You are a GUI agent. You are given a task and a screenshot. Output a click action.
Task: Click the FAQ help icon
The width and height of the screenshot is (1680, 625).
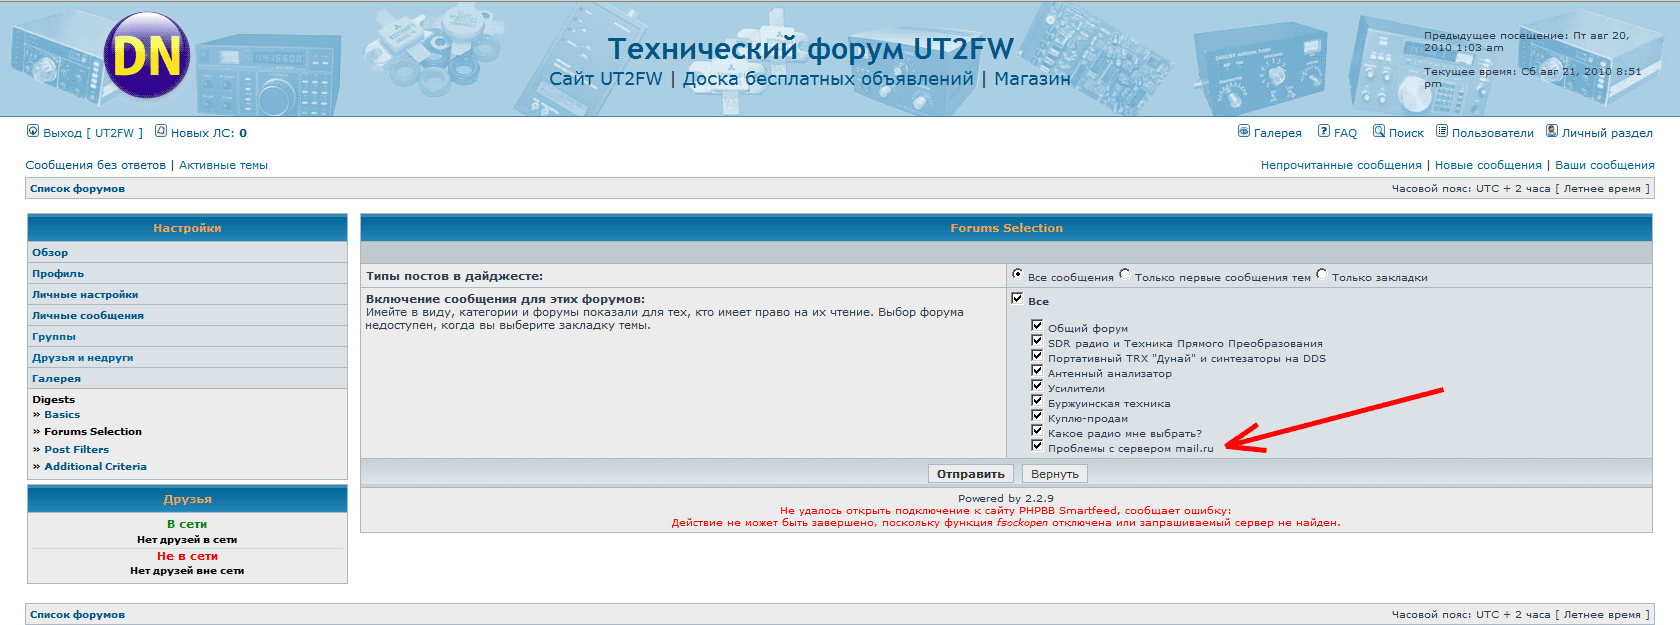[x=1324, y=131]
